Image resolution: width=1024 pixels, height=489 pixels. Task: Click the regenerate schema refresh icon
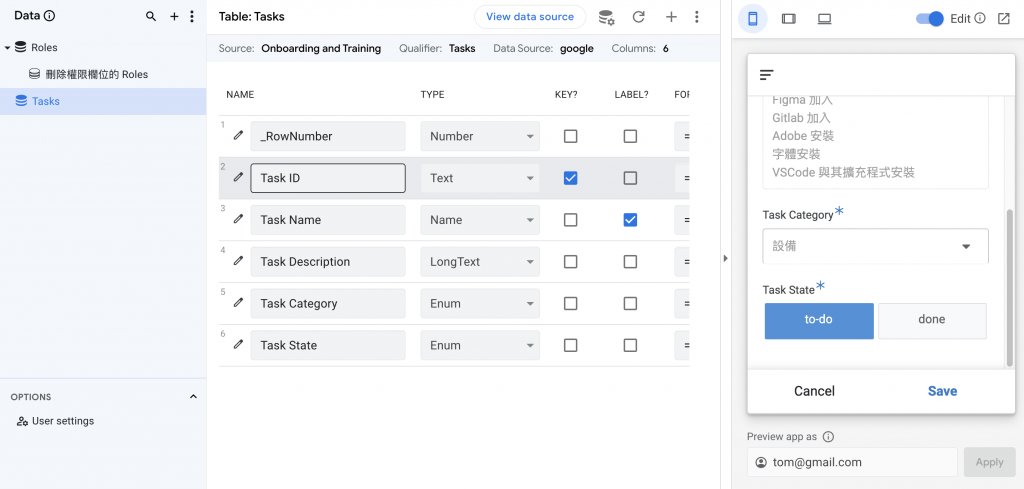[639, 17]
